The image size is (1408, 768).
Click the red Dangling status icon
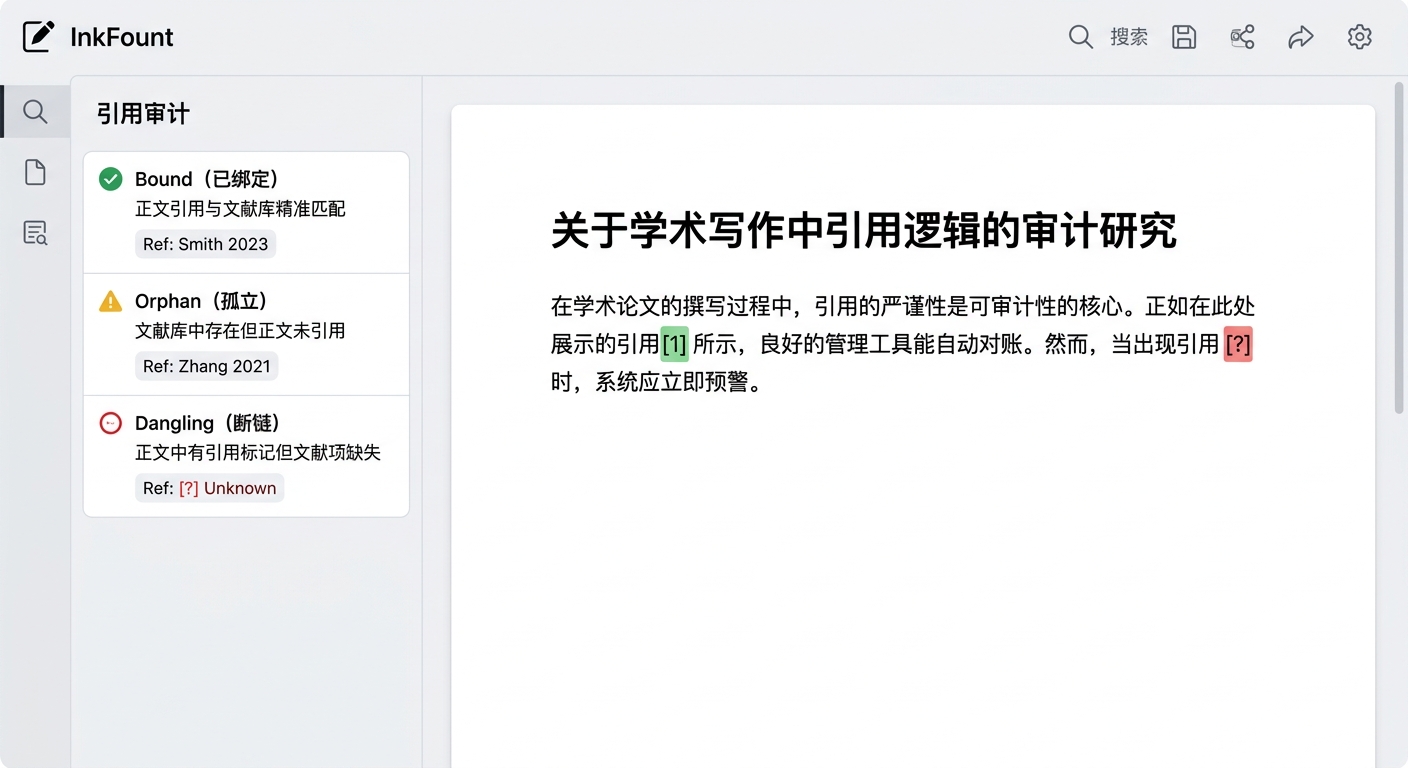(x=110, y=423)
